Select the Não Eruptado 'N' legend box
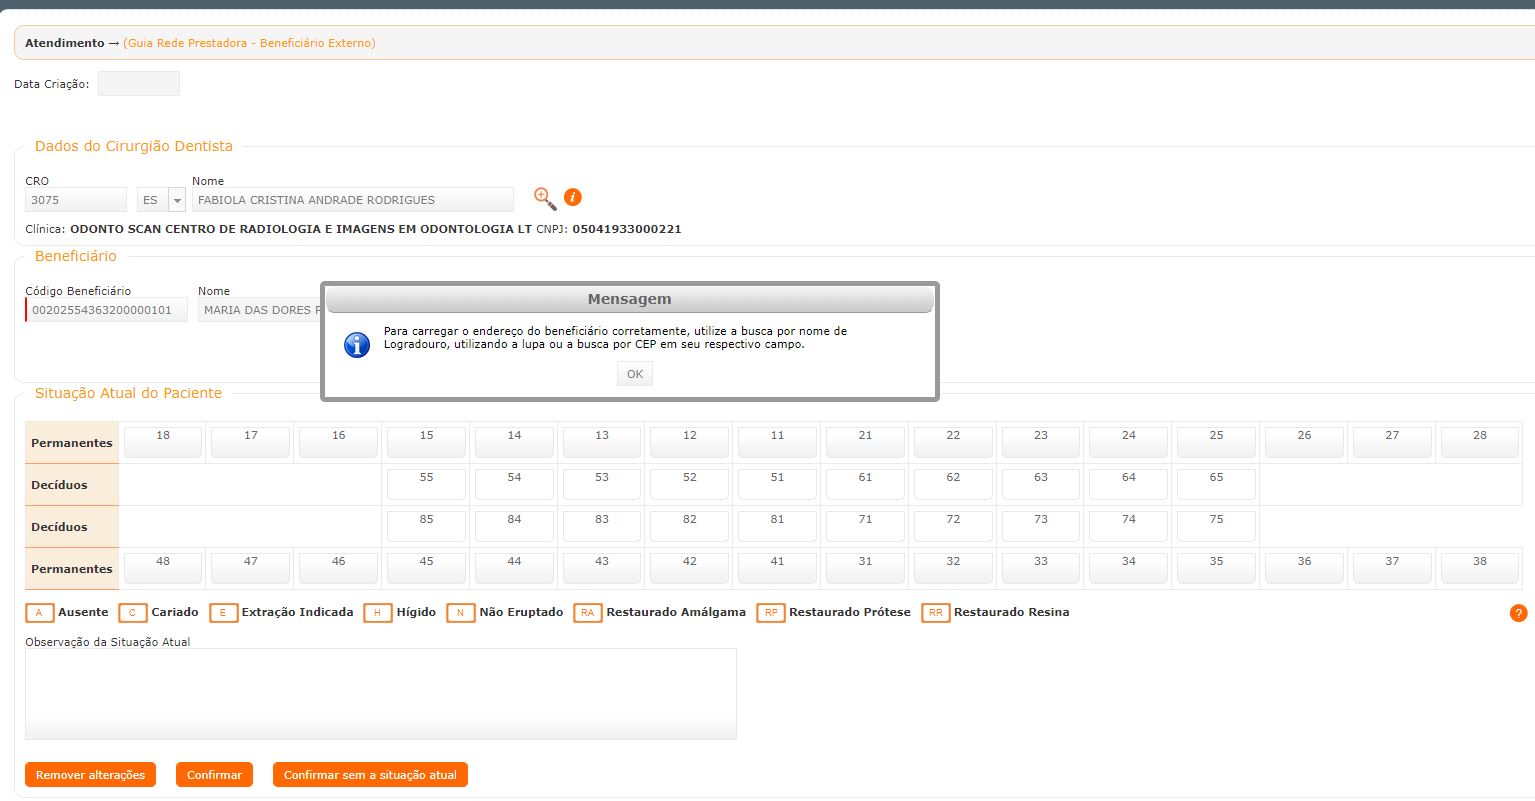 point(460,613)
